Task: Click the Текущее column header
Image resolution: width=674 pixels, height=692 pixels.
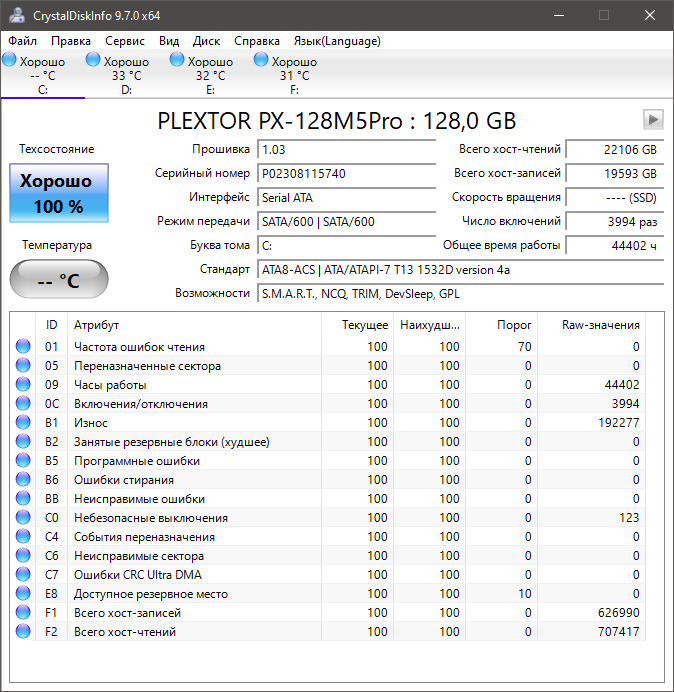Action: point(358,325)
